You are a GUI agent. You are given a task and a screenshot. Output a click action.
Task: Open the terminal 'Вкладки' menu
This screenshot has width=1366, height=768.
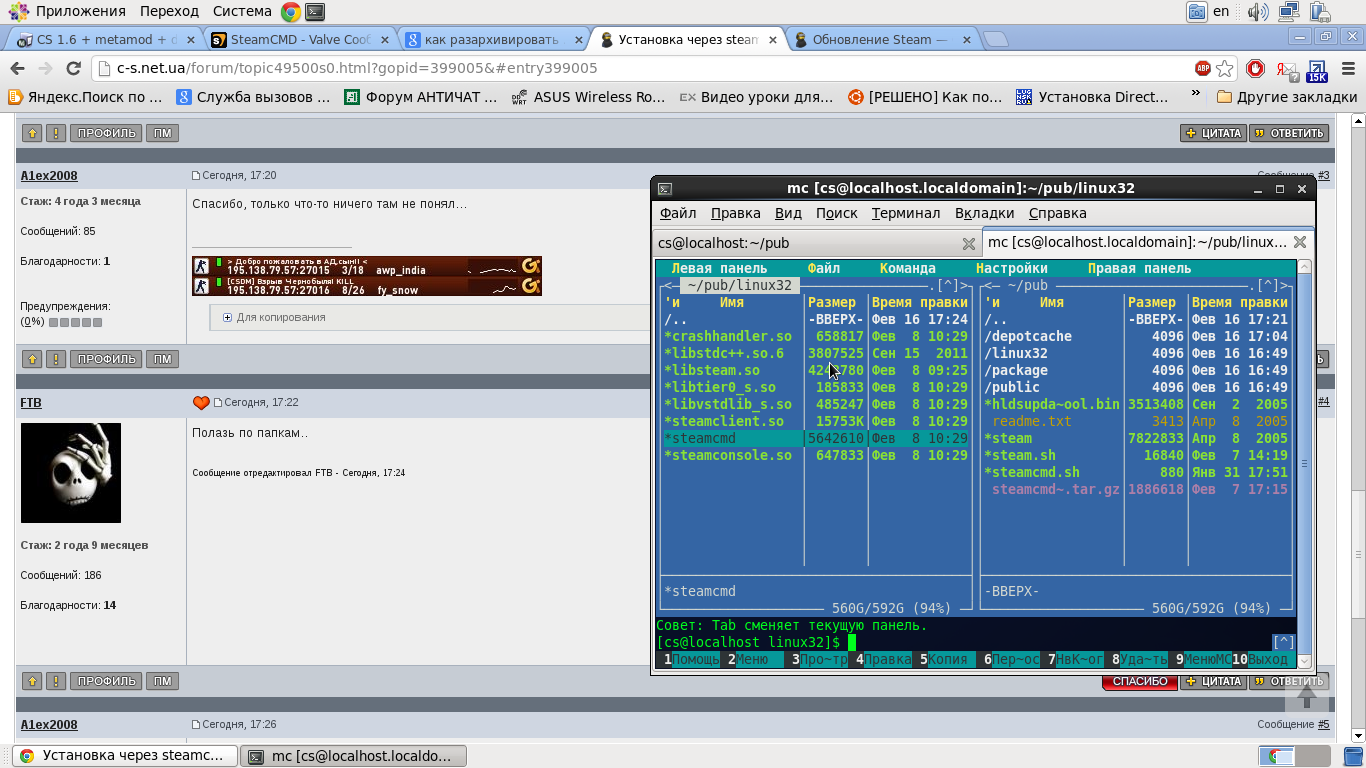pos(984,213)
